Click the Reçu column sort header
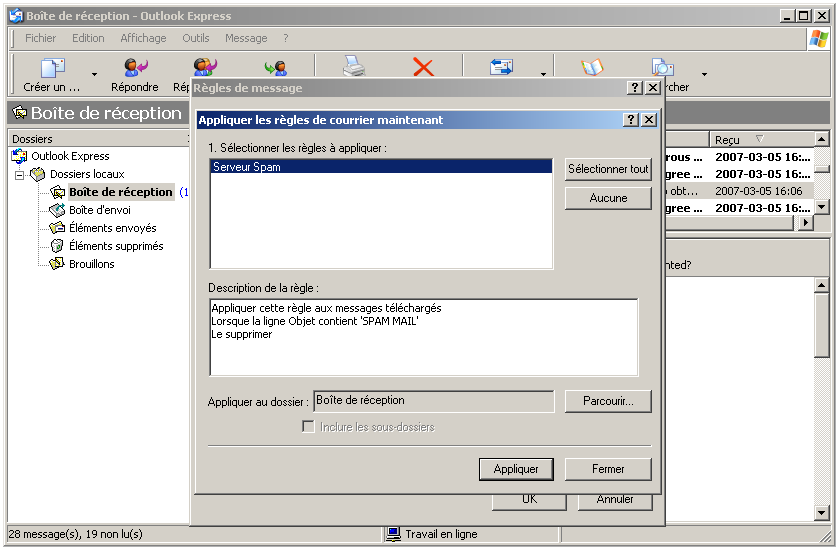Screen dimensions: 840x555 [x=761, y=139]
